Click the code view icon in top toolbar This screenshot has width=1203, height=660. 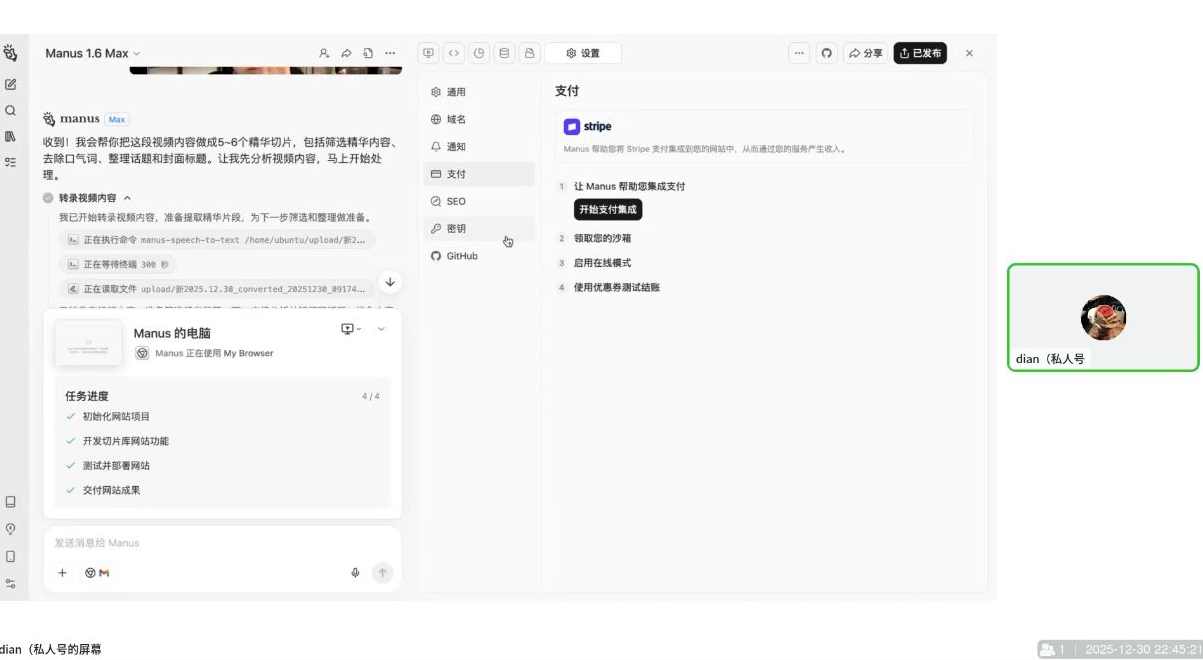[x=454, y=53]
